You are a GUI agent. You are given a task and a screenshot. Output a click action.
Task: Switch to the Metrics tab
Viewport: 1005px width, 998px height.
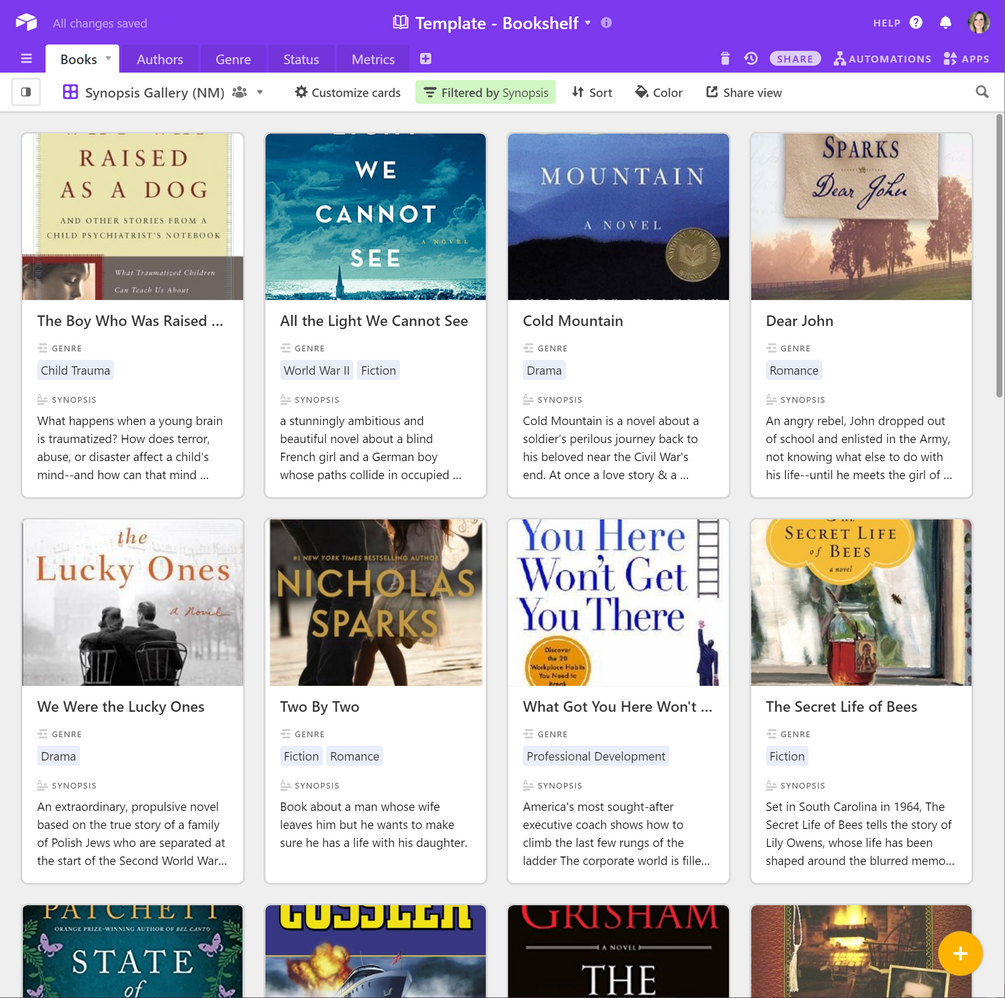(373, 60)
